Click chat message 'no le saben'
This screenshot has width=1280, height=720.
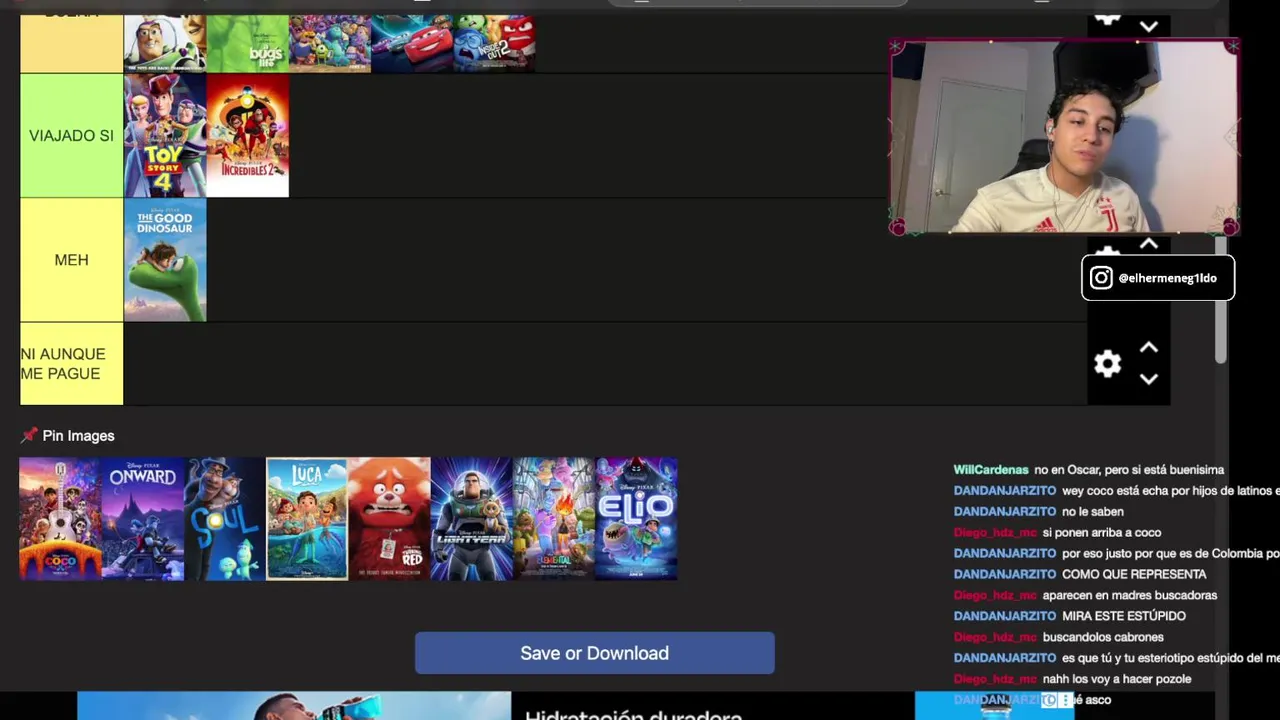click(x=1092, y=512)
